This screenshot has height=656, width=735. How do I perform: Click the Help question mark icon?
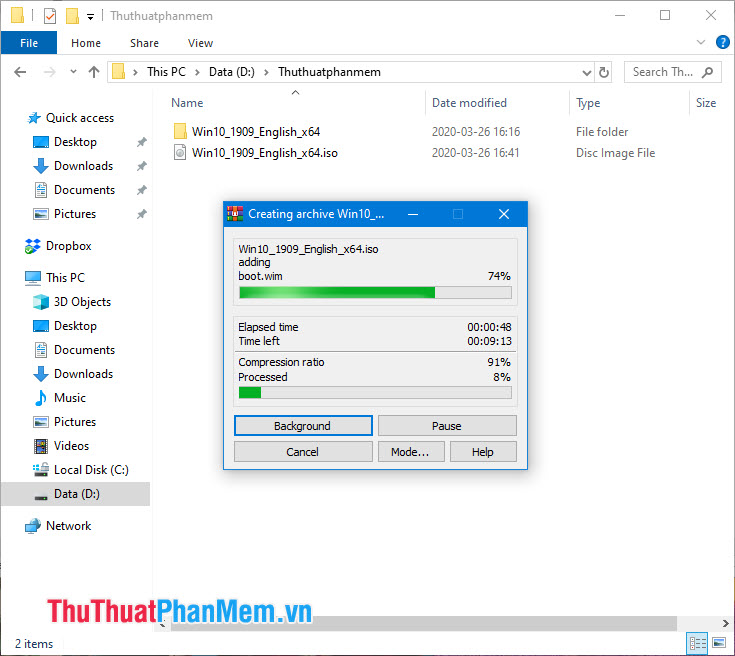[722, 42]
